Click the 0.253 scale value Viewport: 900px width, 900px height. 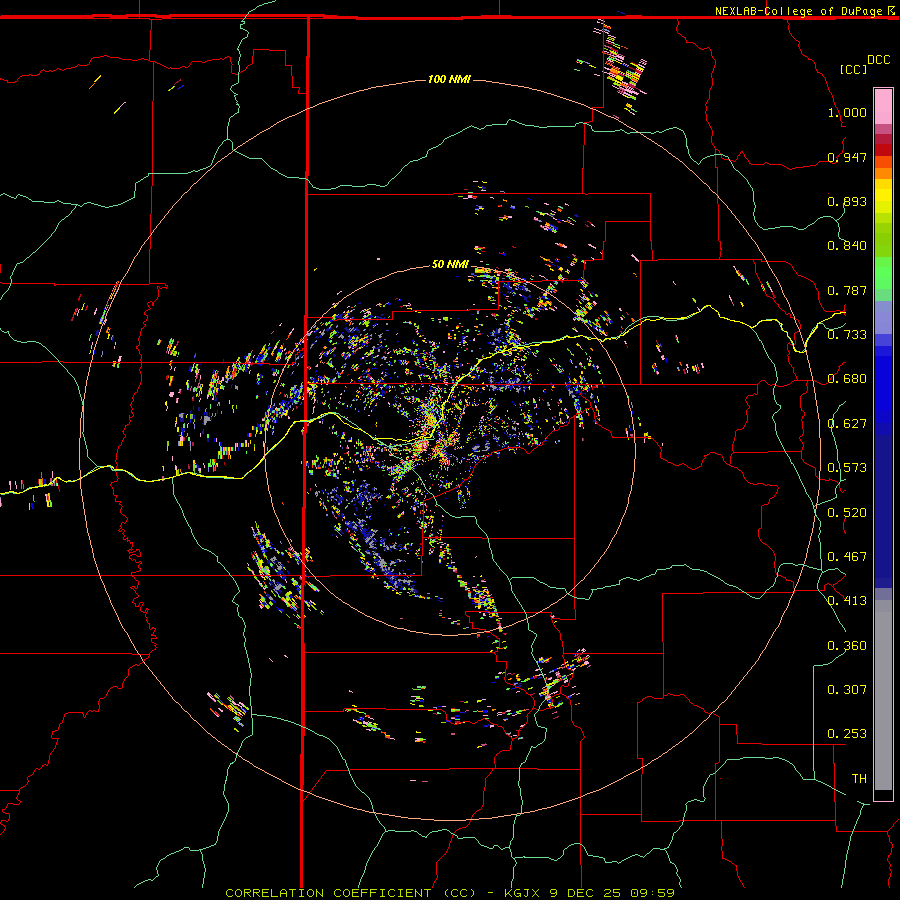point(847,734)
